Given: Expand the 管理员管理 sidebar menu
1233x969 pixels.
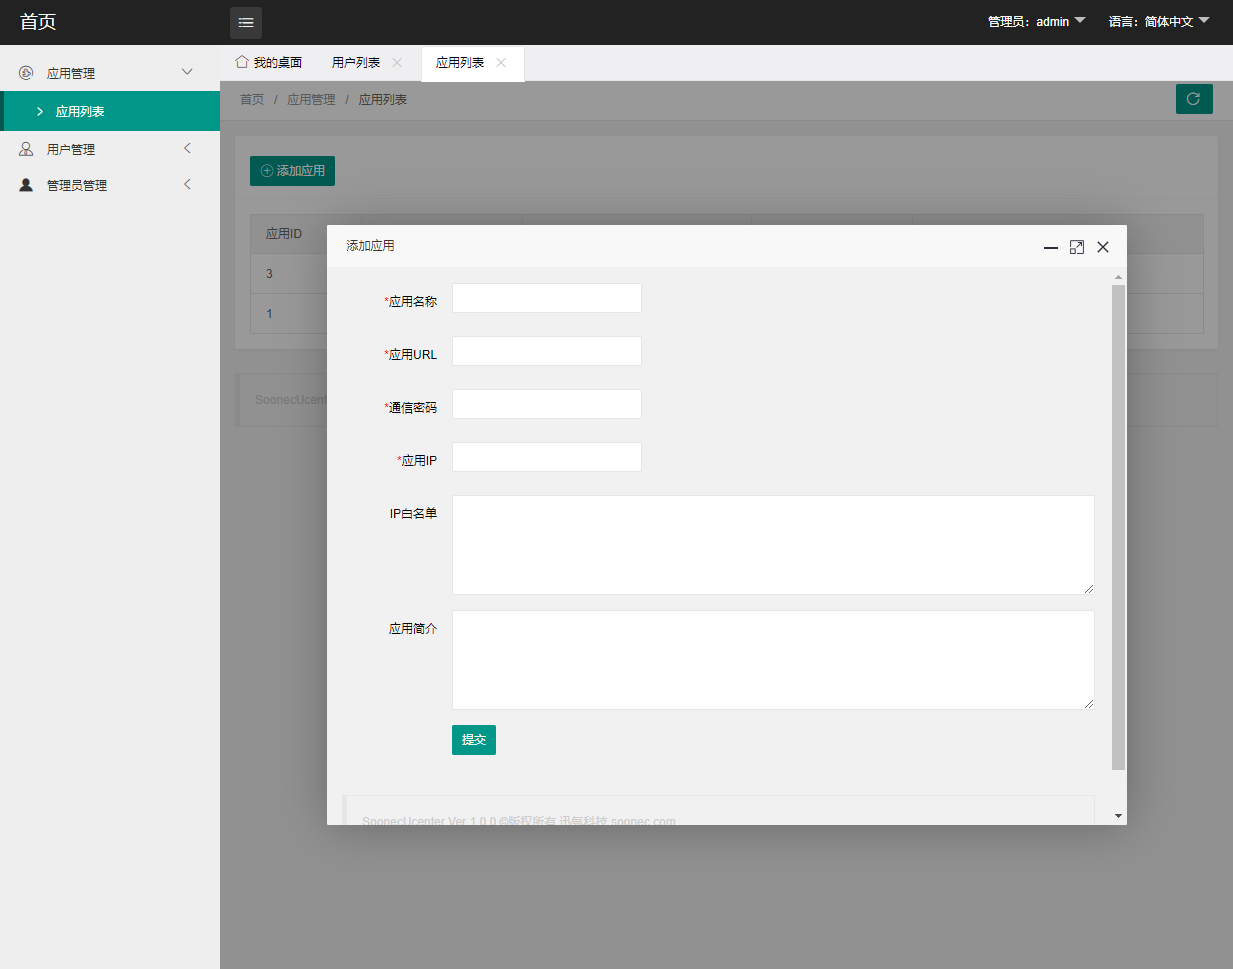Looking at the screenshot, I should pyautogui.click(x=76, y=185).
